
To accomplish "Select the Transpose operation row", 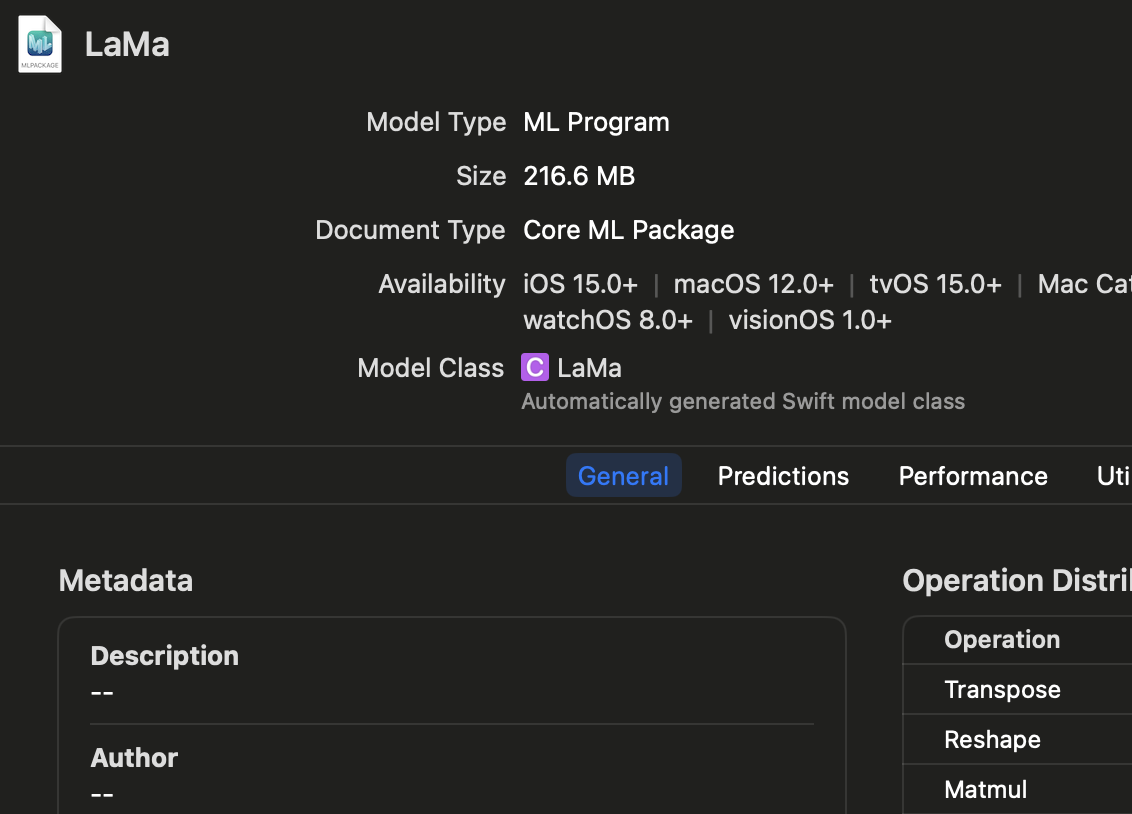I will (x=1002, y=690).
